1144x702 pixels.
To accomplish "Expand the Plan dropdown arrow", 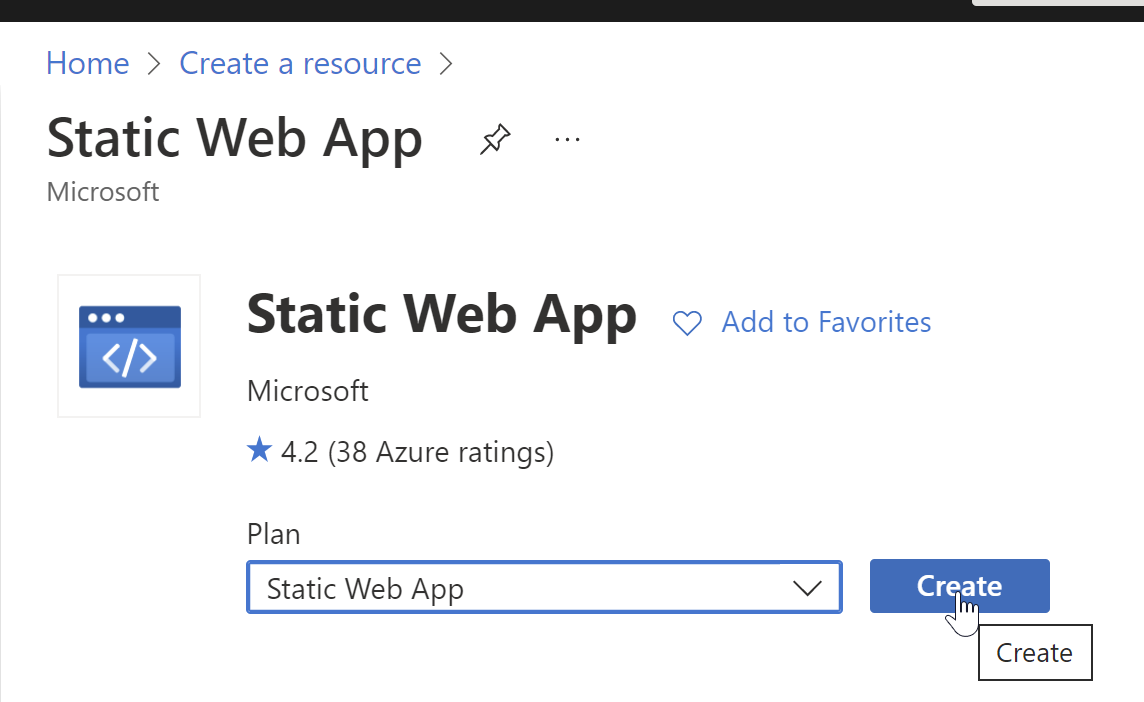I will pos(806,588).
